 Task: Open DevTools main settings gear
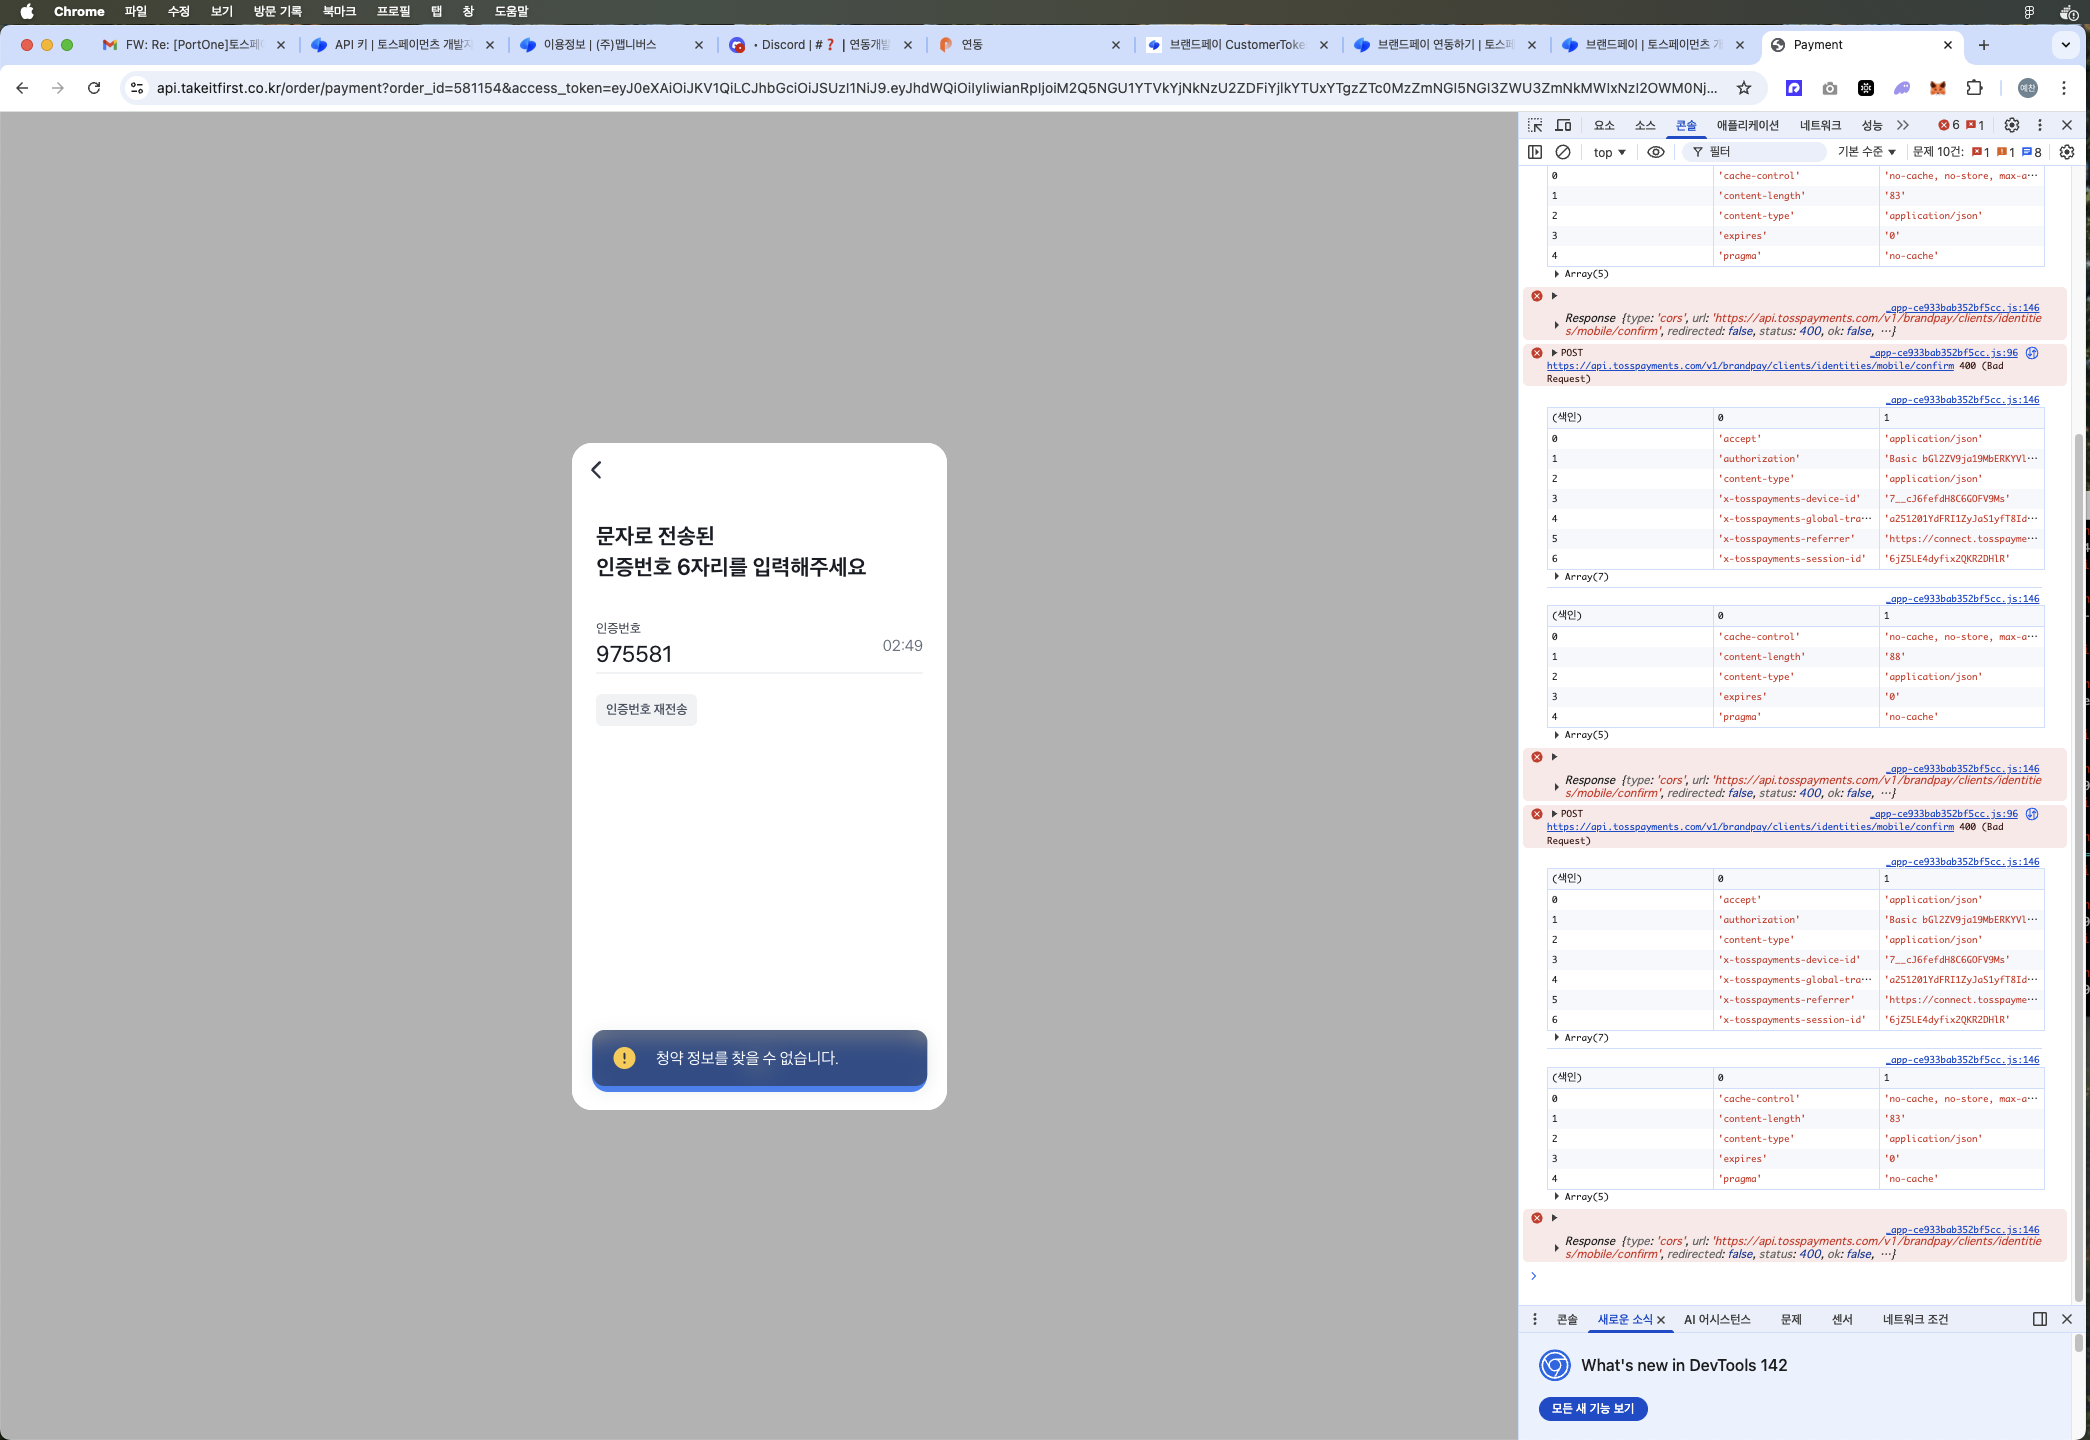[2012, 125]
